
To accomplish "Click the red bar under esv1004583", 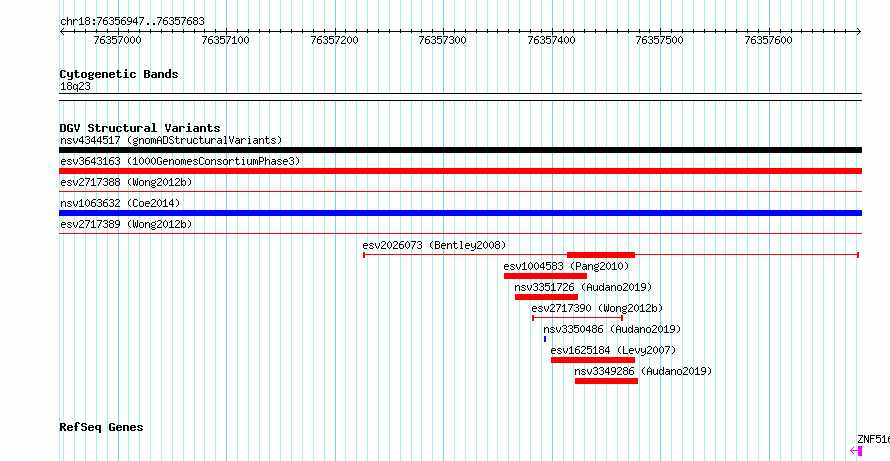I will point(545,276).
